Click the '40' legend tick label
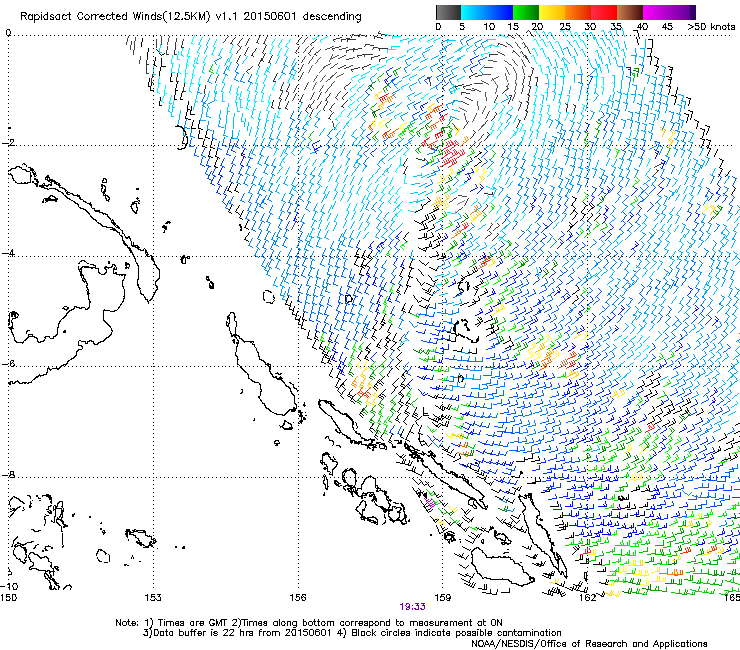This screenshot has width=740, height=650. coord(642,27)
